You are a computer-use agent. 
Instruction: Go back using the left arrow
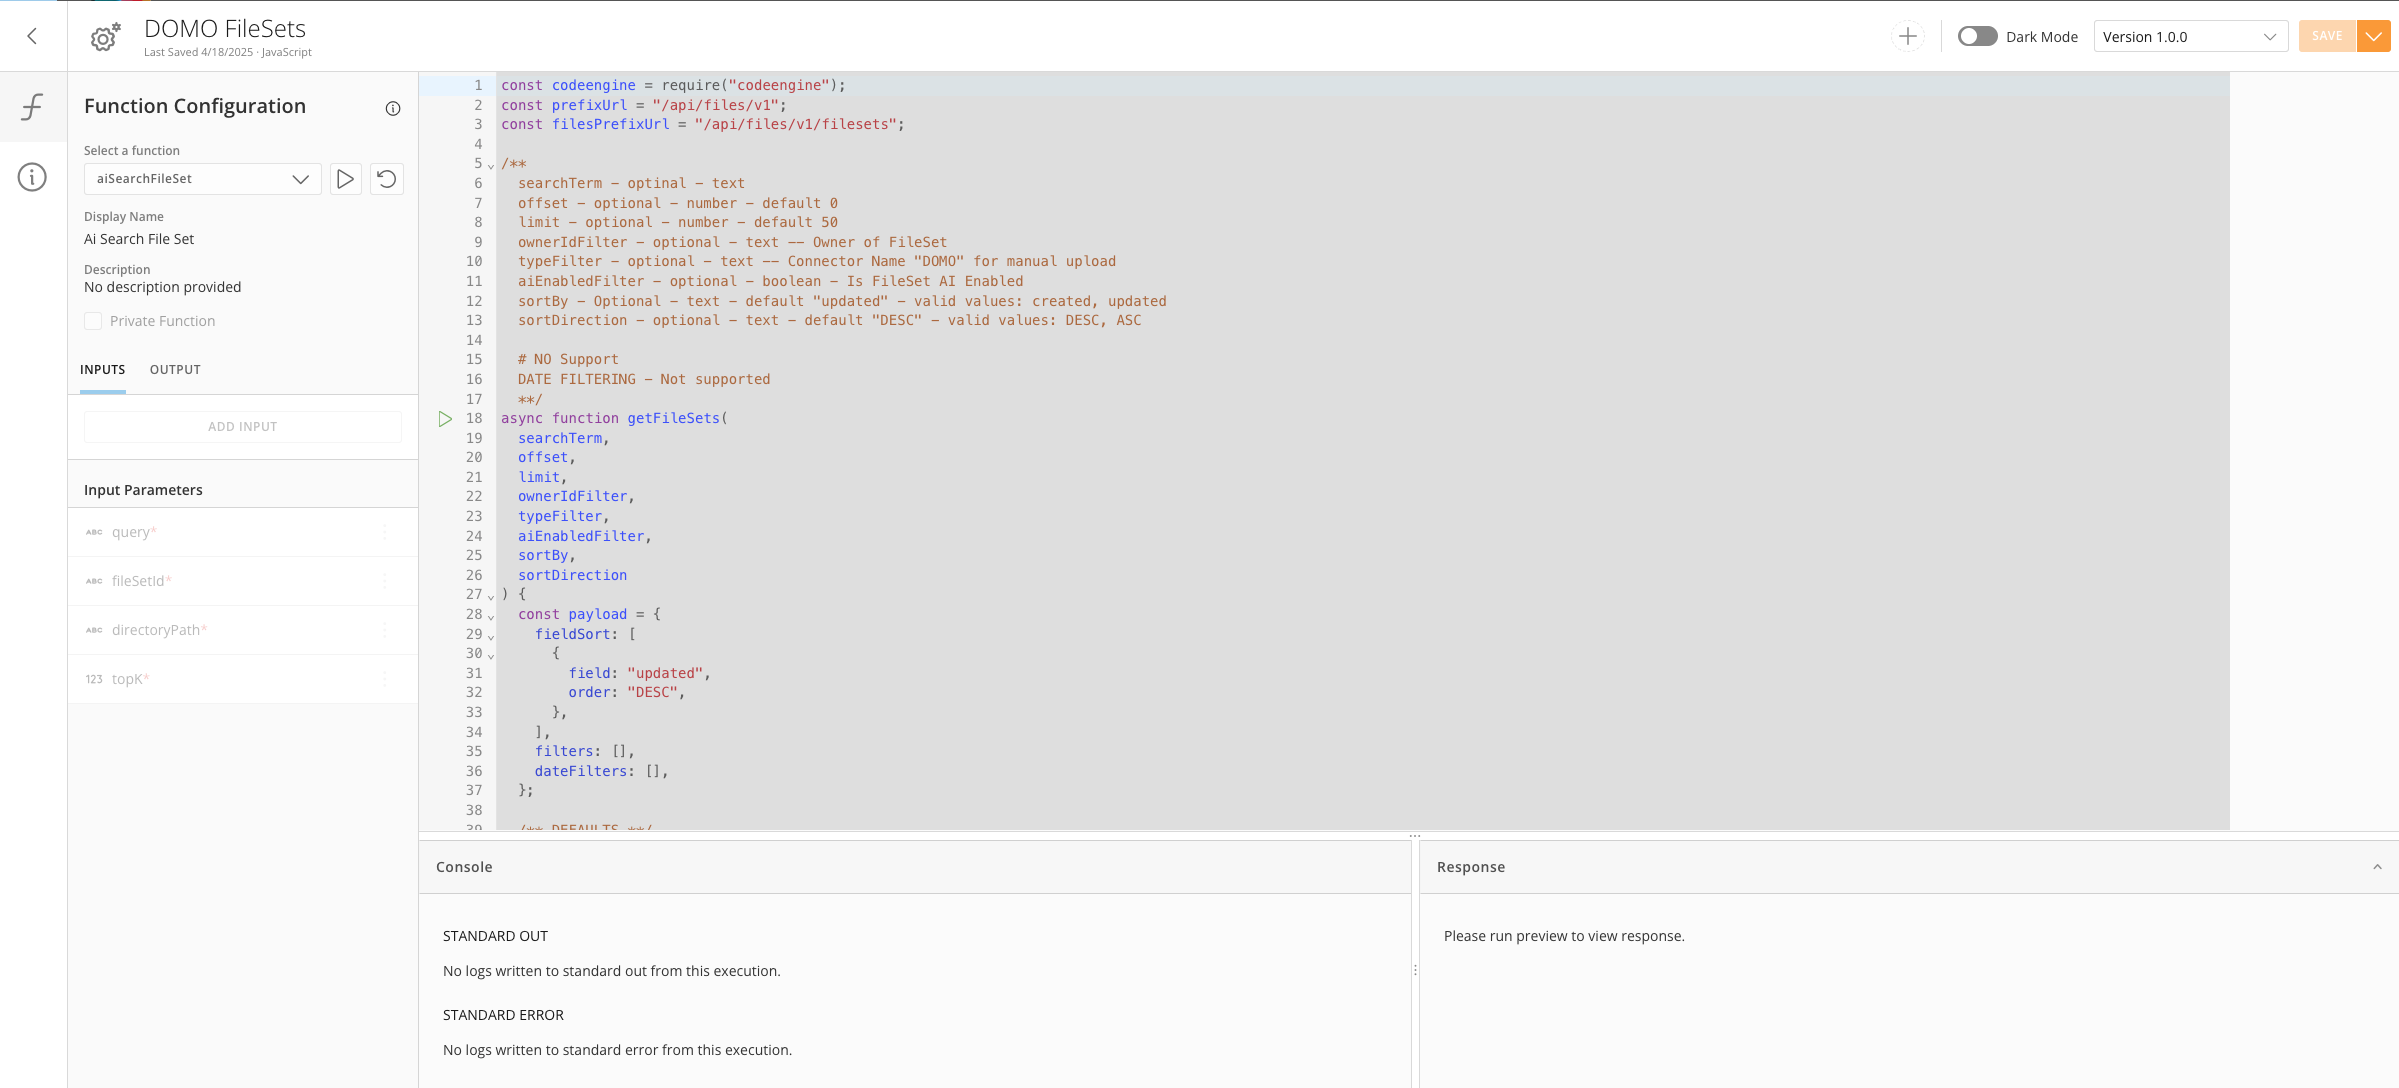32,37
